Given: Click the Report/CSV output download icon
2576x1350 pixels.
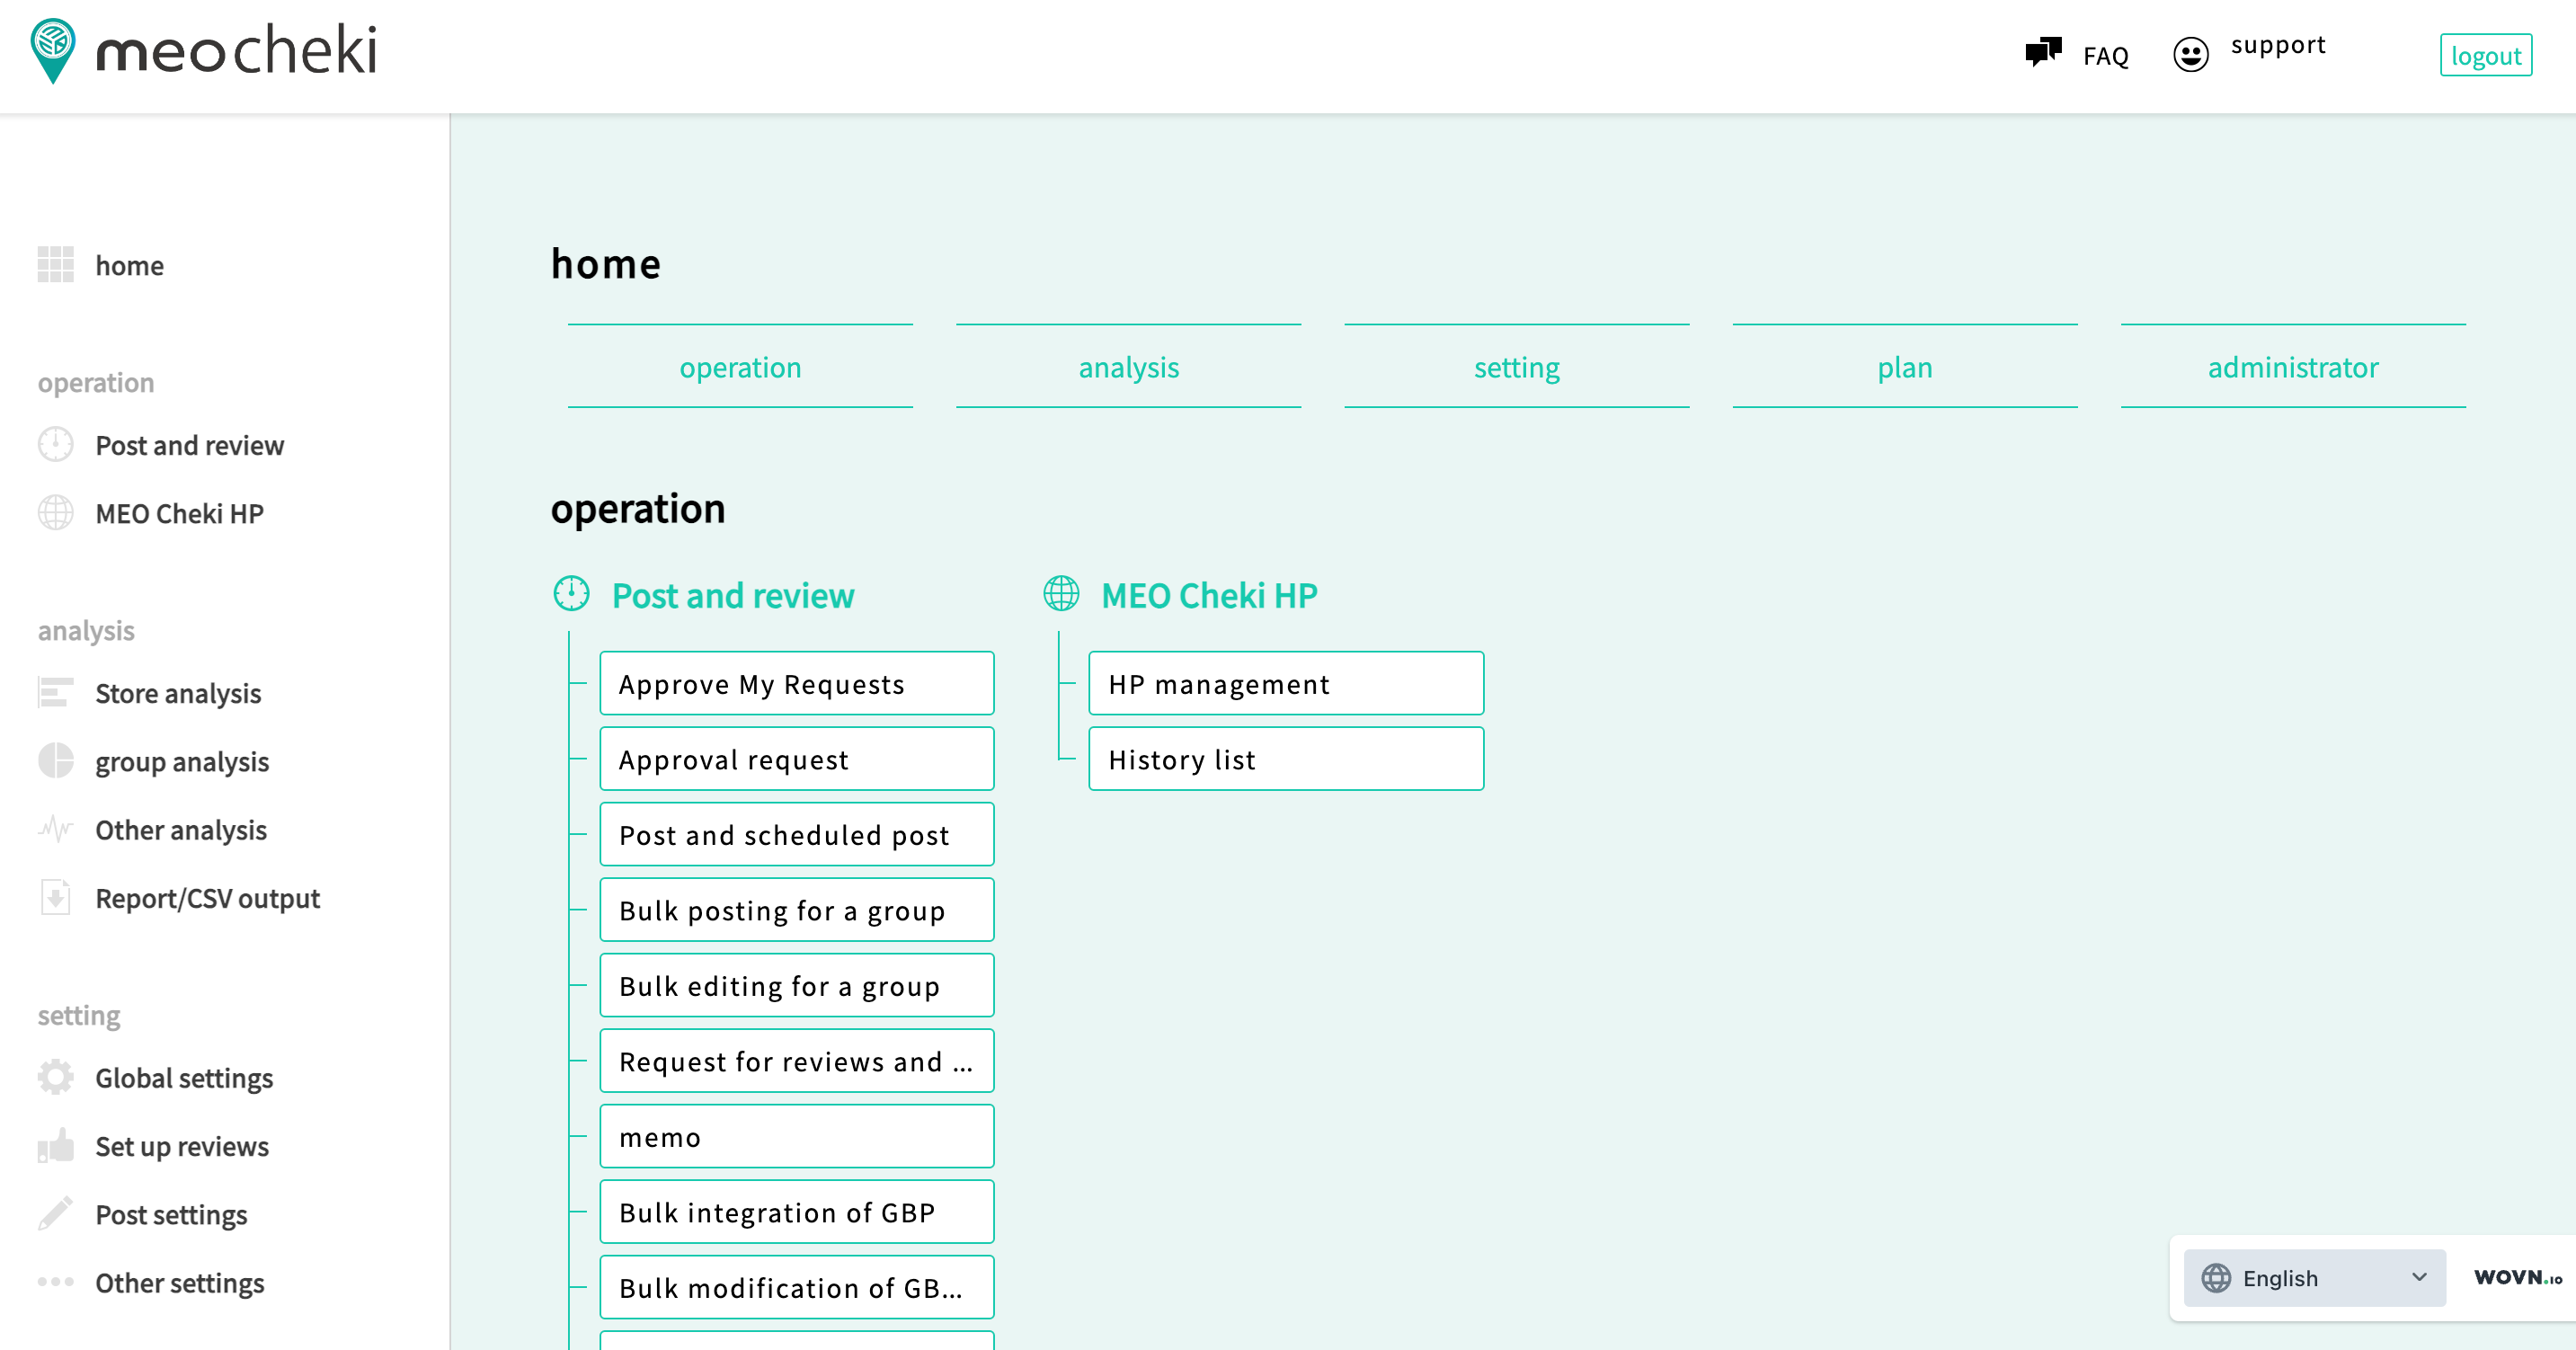Looking at the screenshot, I should coord(56,898).
